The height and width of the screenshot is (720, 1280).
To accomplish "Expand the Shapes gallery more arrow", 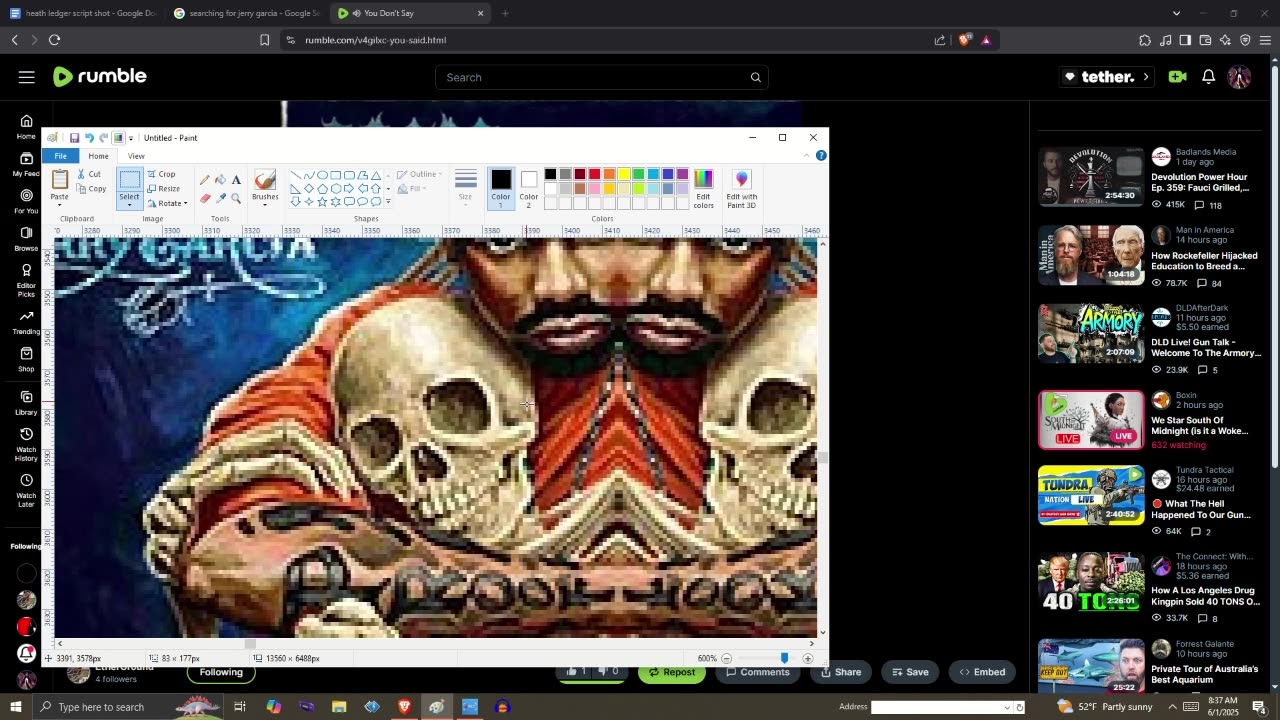I will click(388, 202).
